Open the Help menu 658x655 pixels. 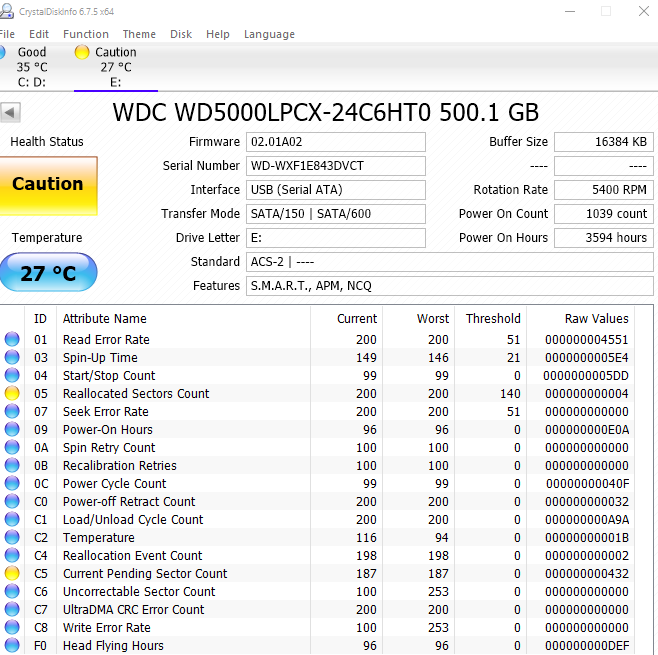pyautogui.click(x=217, y=34)
